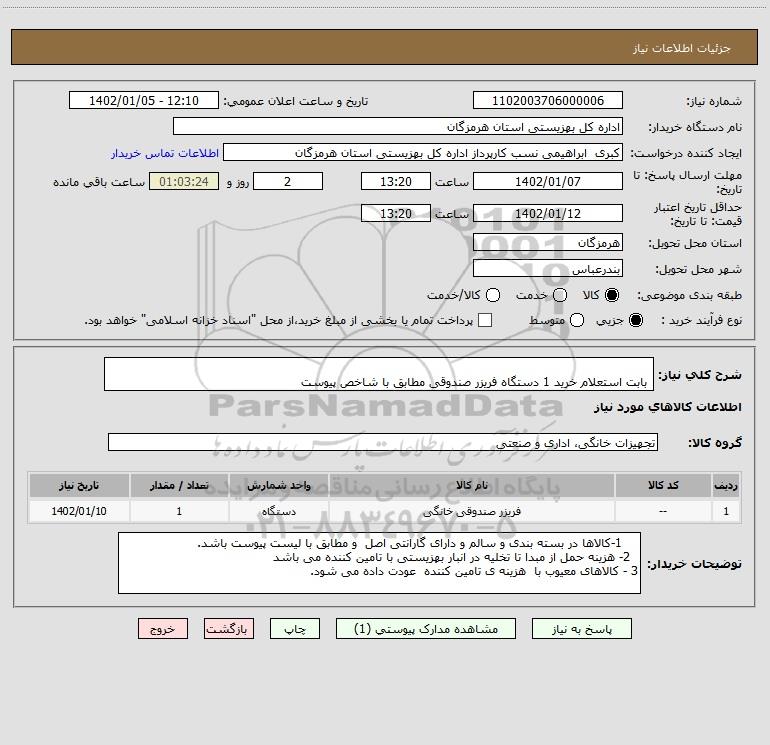Click the کد کالا column header

click(x=662, y=485)
